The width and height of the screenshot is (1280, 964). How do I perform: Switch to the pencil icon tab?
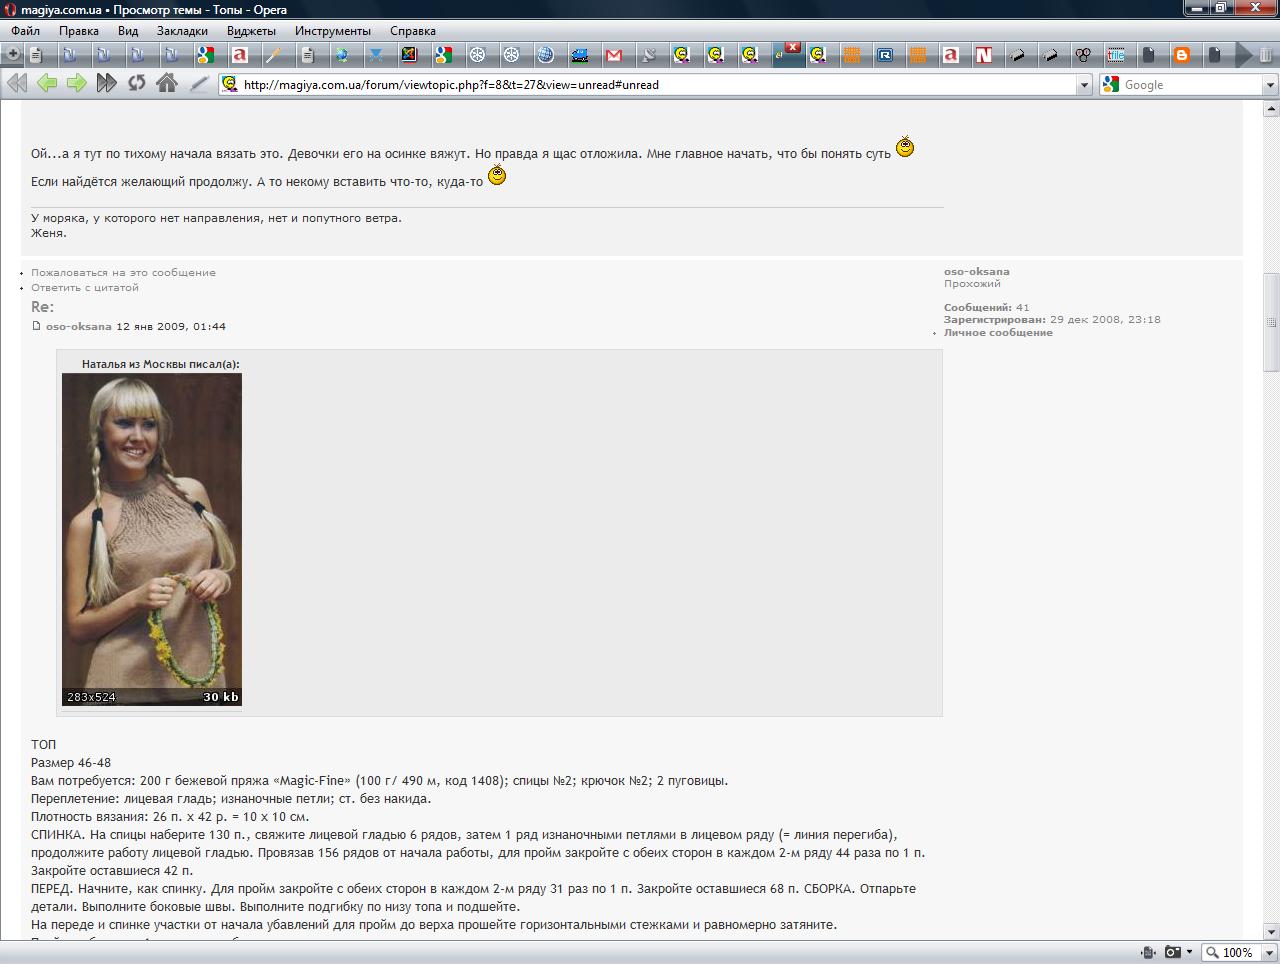[x=272, y=55]
